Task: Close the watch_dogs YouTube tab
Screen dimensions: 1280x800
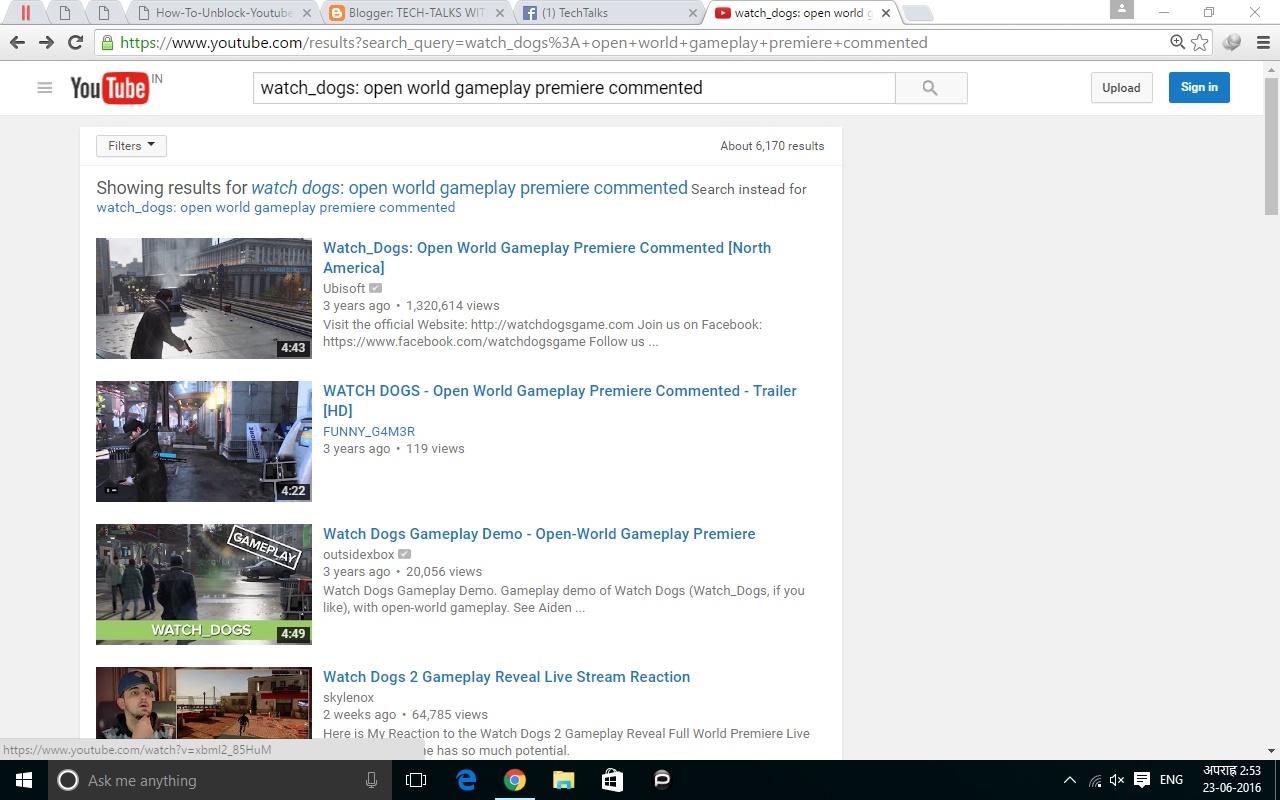Action: pos(886,13)
